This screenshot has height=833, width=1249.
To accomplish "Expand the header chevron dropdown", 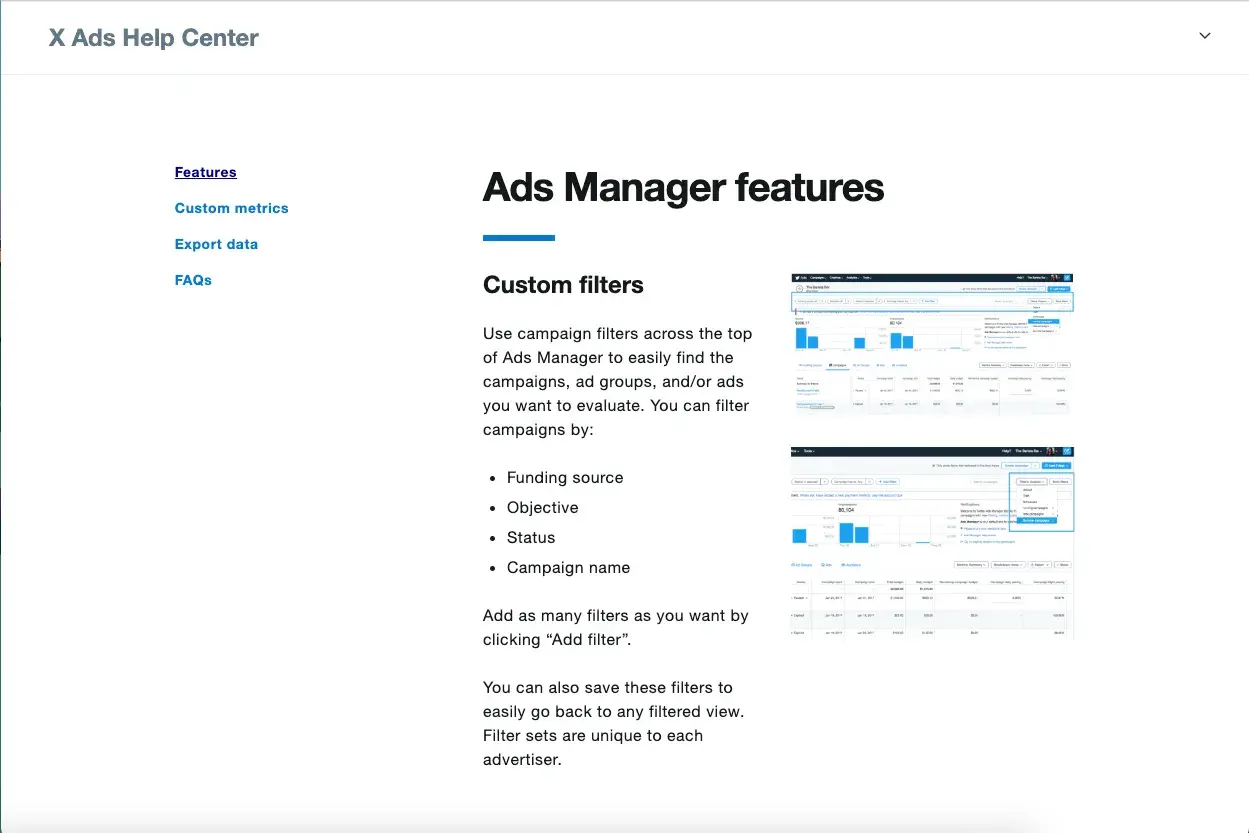I will pos(1205,36).
